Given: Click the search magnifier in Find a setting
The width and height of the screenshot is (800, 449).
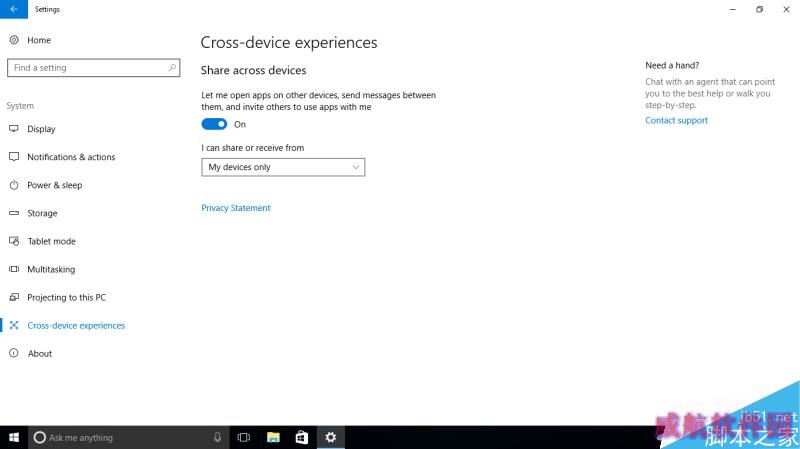Looking at the screenshot, I should (172, 67).
